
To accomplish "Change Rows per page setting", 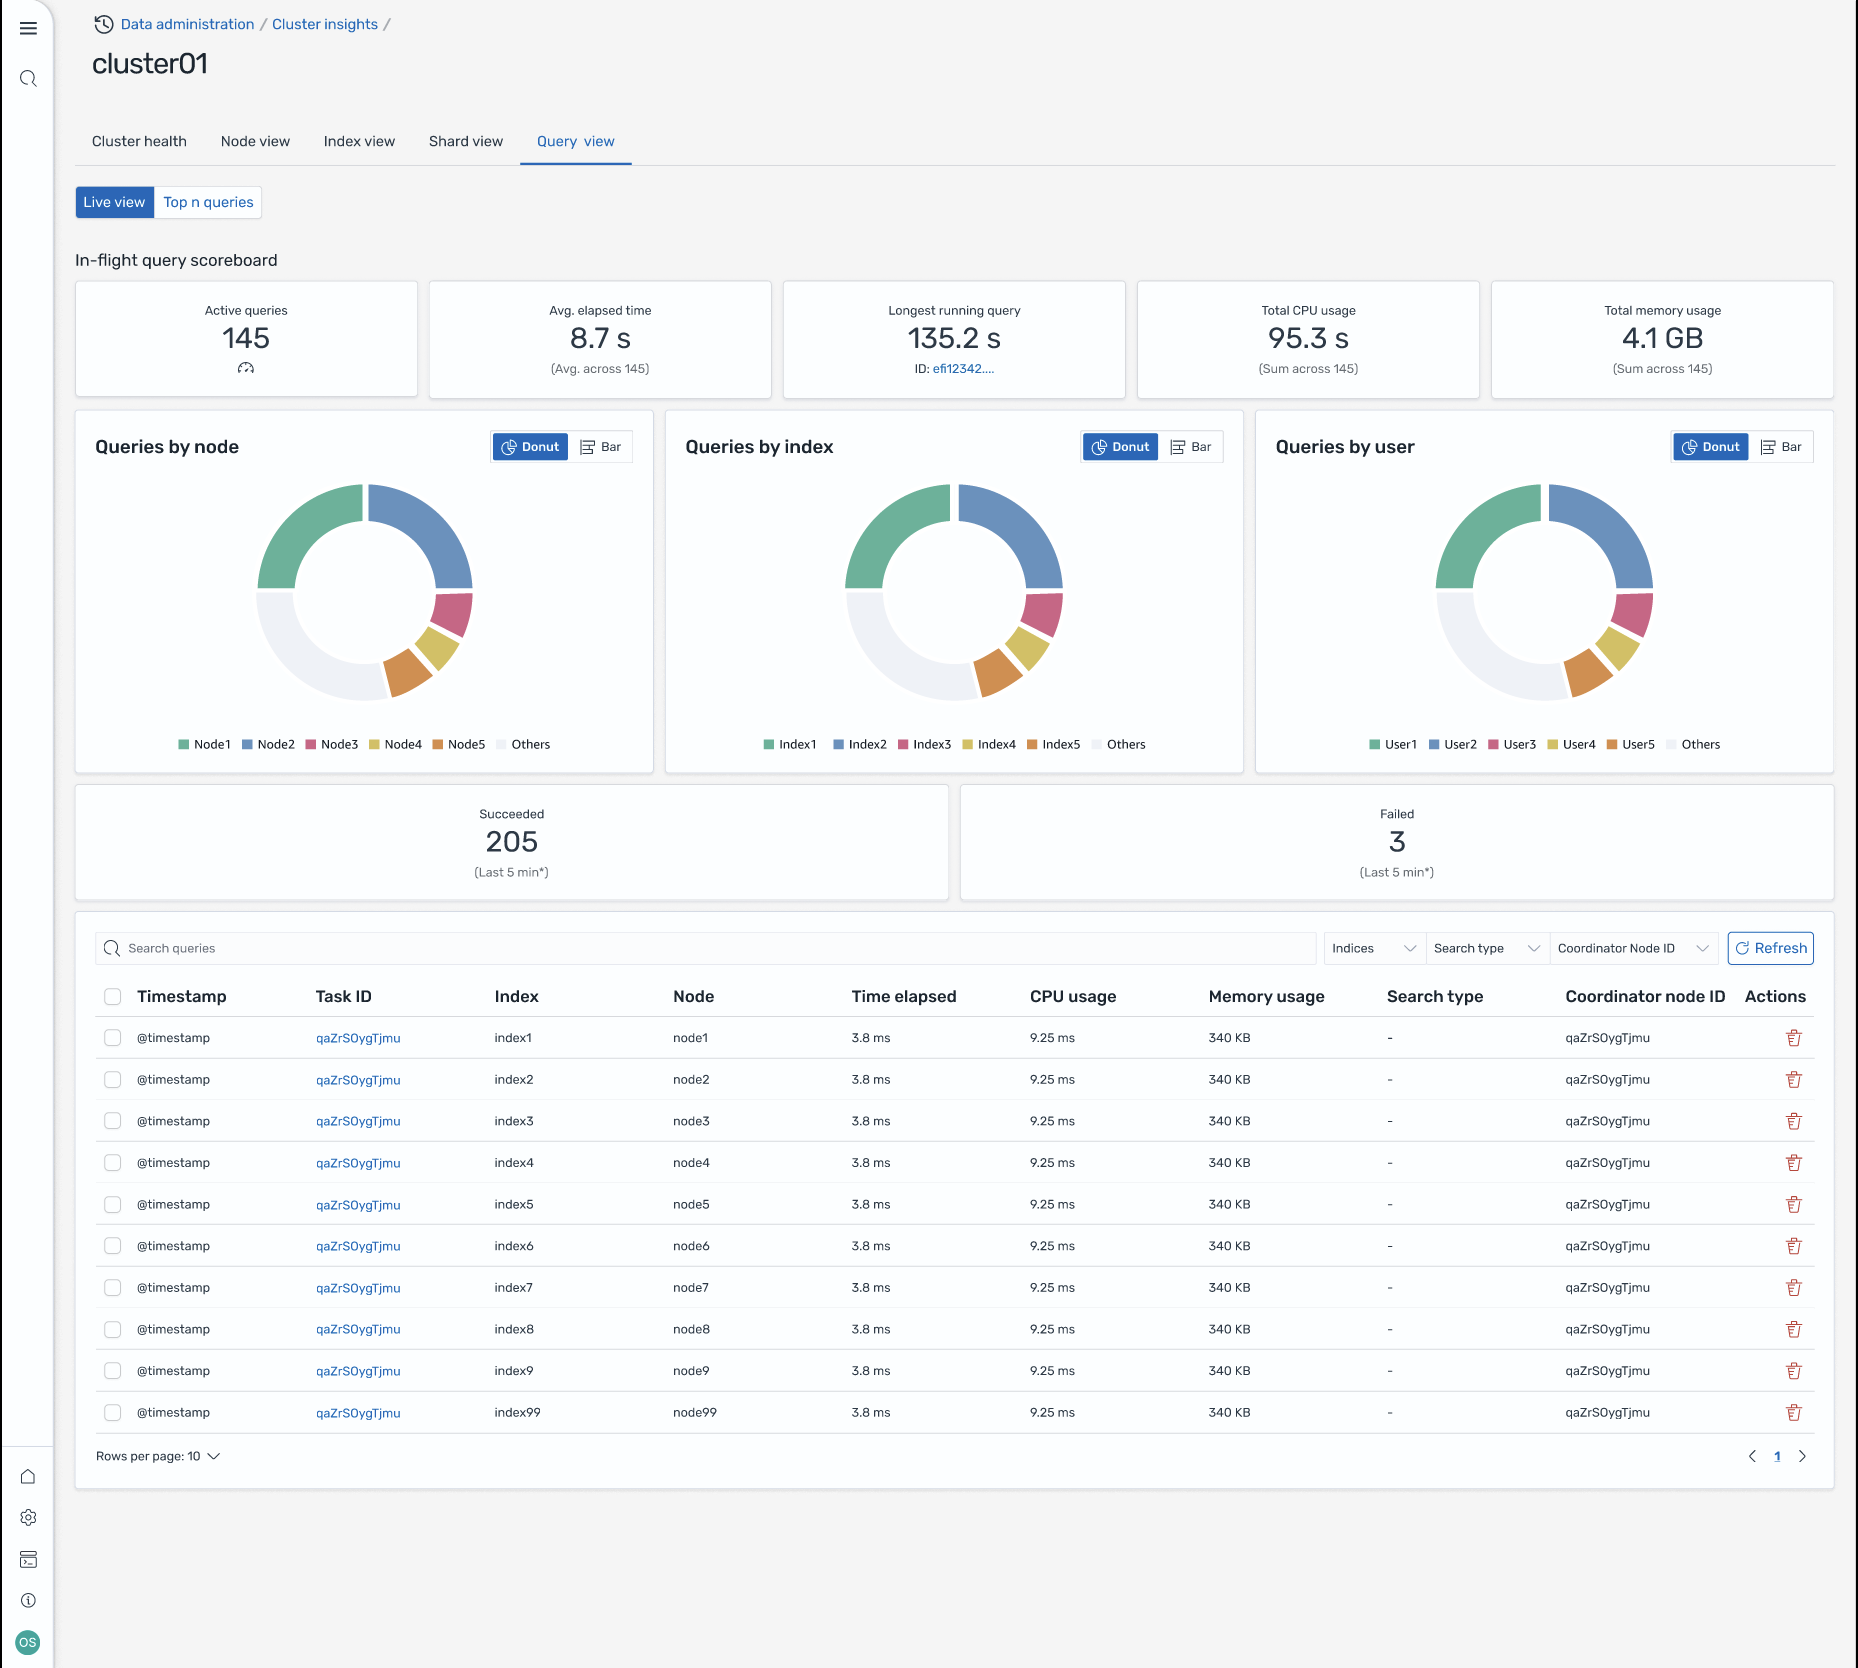I will pos(158,1456).
